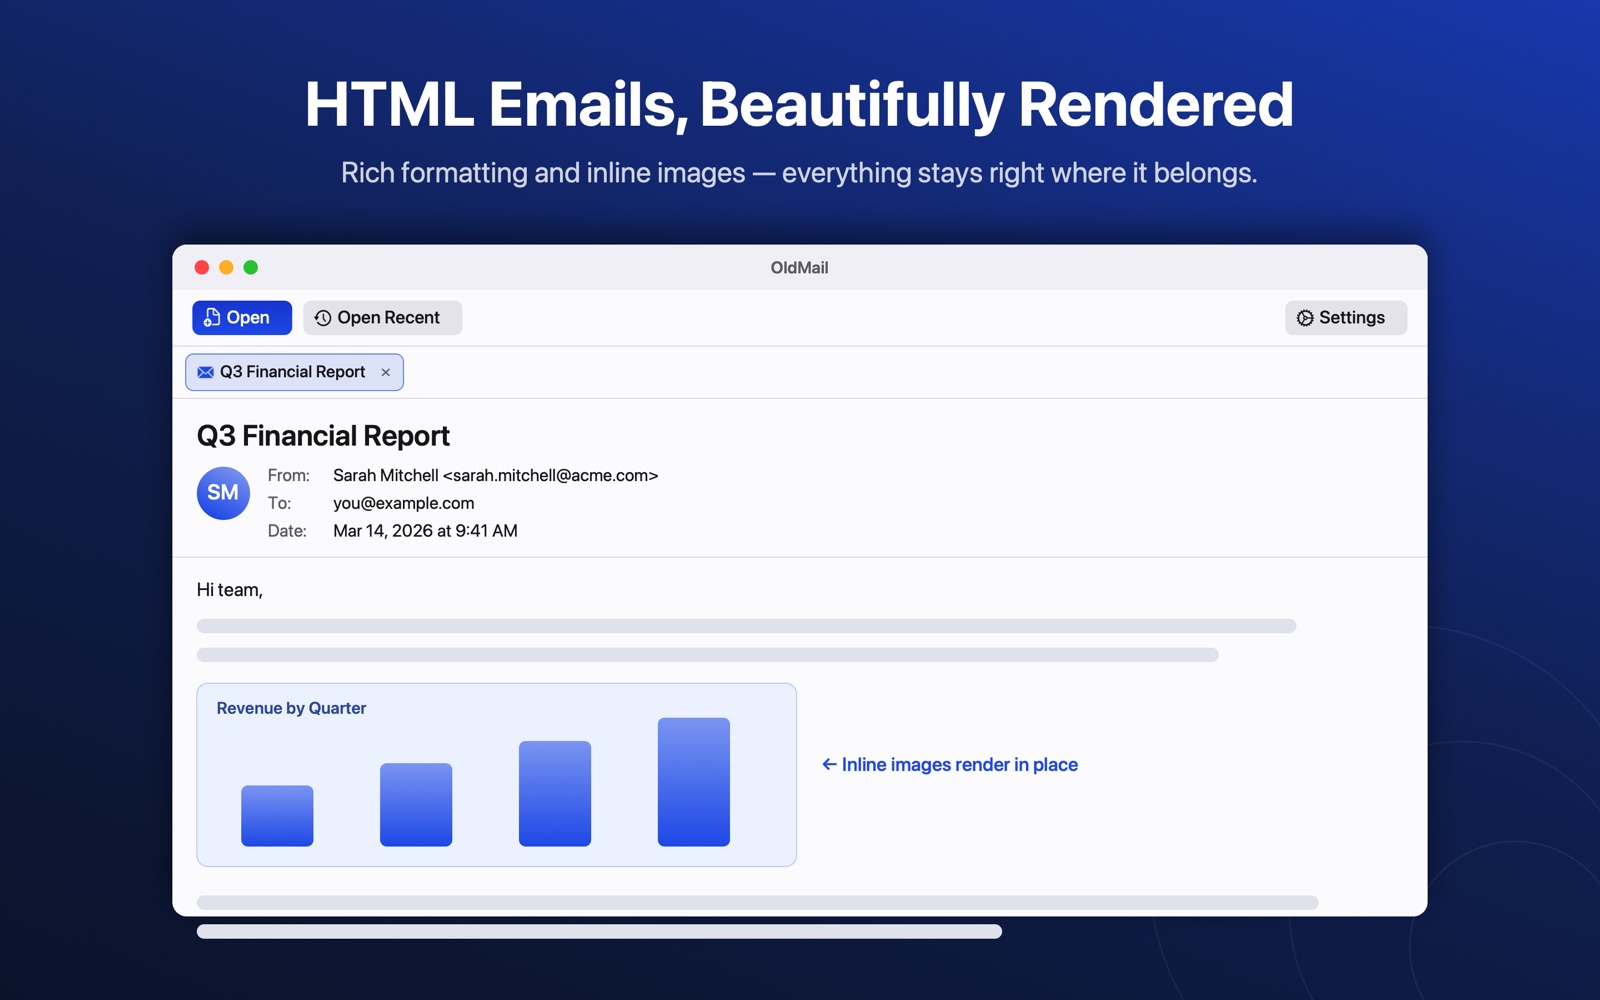This screenshot has width=1600, height=1000.
Task: Click the recipient you@example.com
Action: pyautogui.click(x=404, y=503)
